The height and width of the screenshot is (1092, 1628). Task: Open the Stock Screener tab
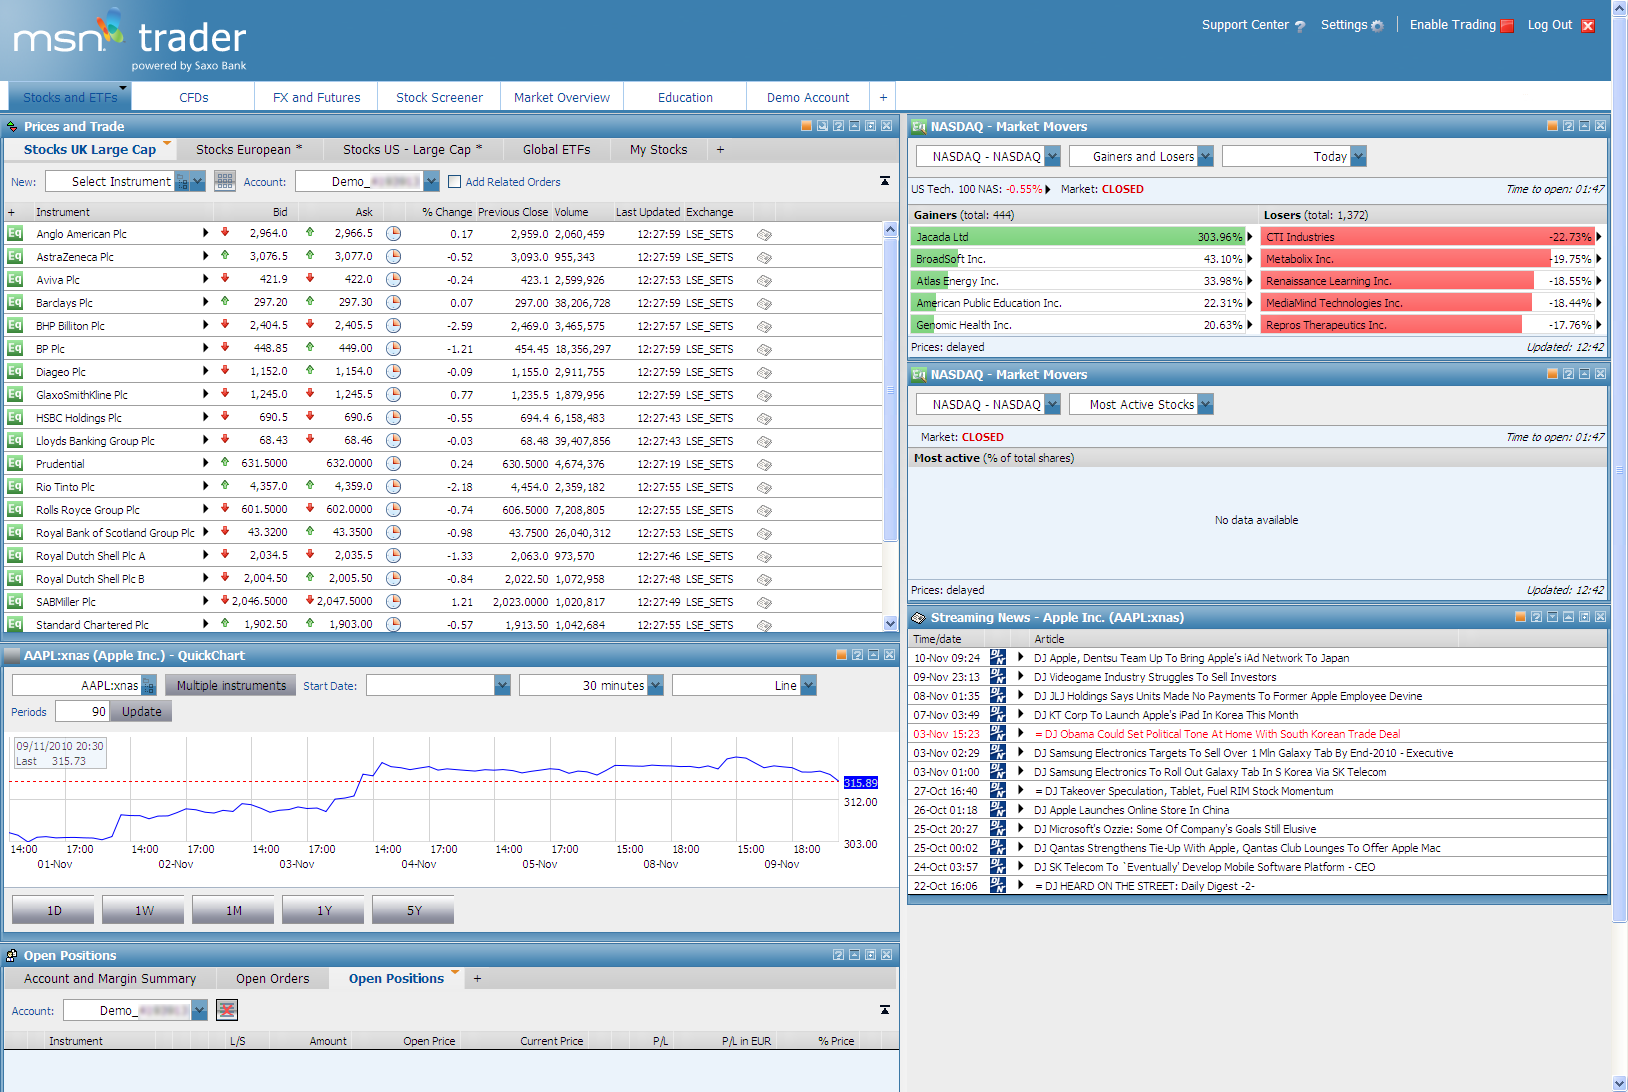pyautogui.click(x=439, y=97)
